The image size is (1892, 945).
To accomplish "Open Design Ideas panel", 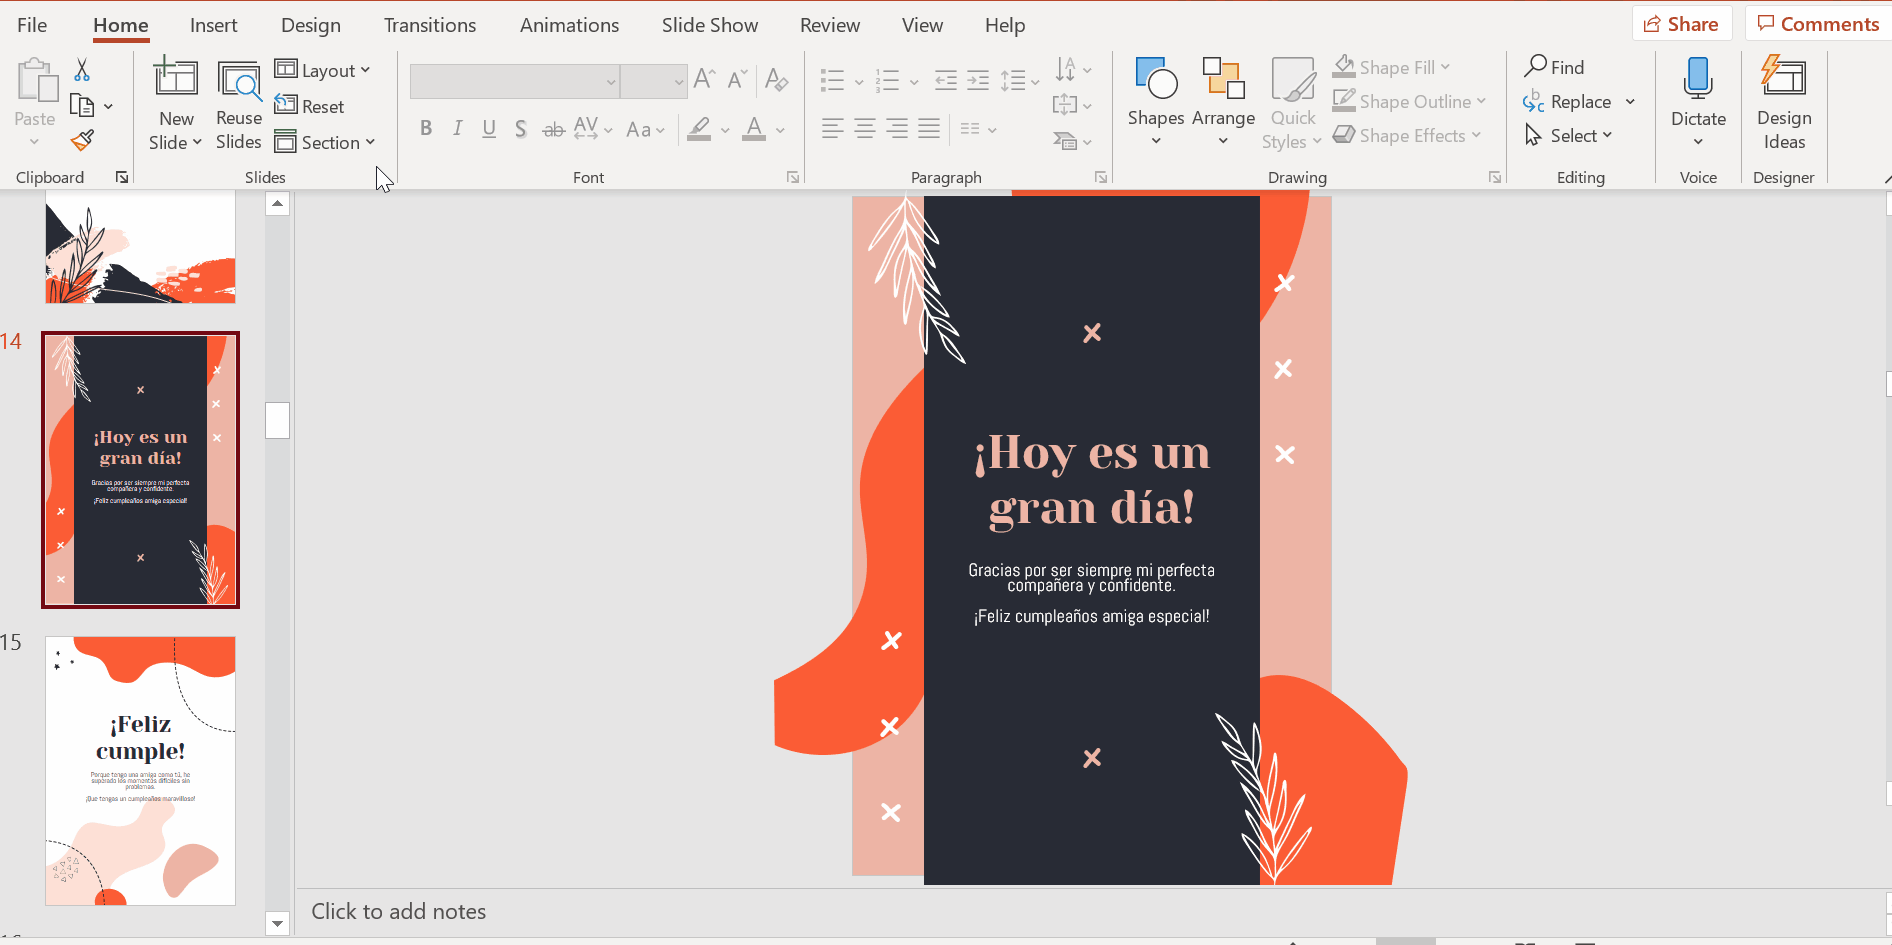I will pyautogui.click(x=1783, y=104).
